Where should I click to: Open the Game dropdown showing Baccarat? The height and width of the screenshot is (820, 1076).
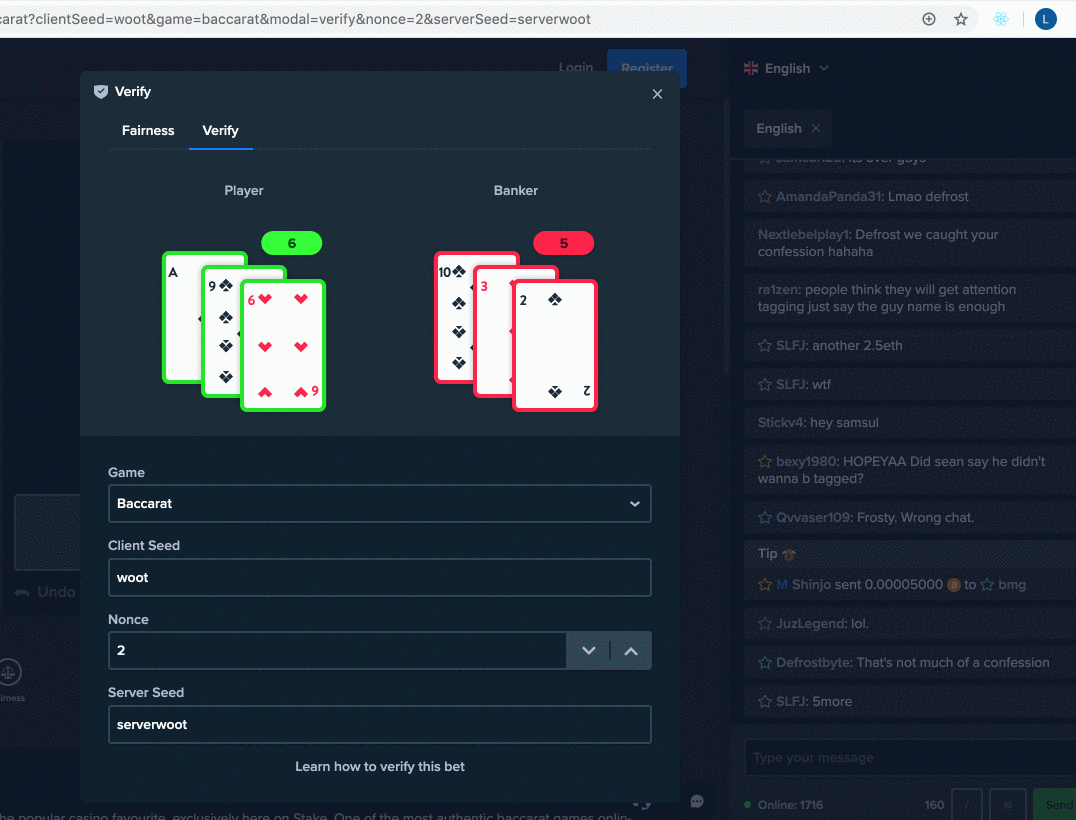pyautogui.click(x=379, y=504)
